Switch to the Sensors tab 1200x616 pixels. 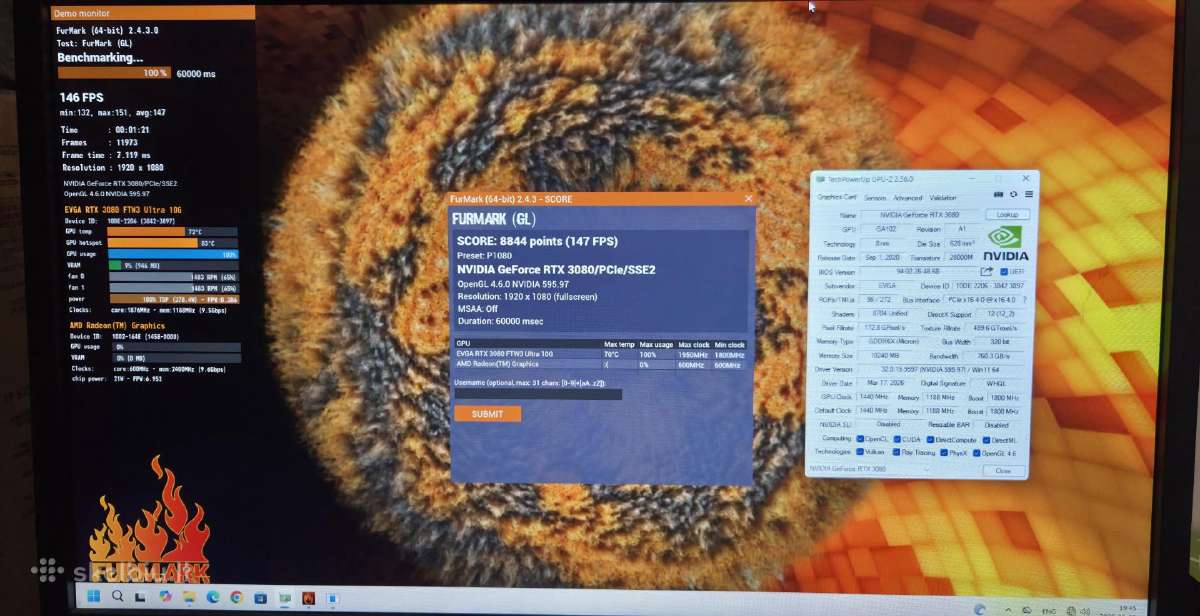pos(875,198)
